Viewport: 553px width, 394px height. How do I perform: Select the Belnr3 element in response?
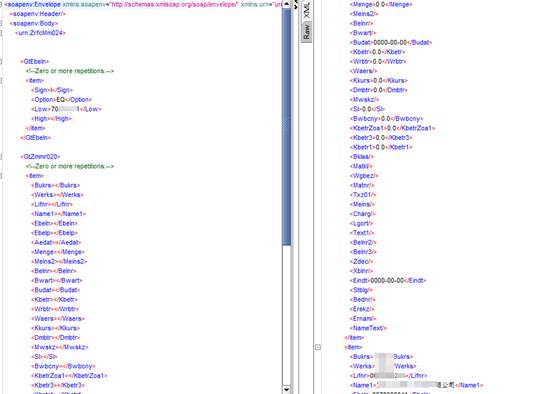(363, 252)
